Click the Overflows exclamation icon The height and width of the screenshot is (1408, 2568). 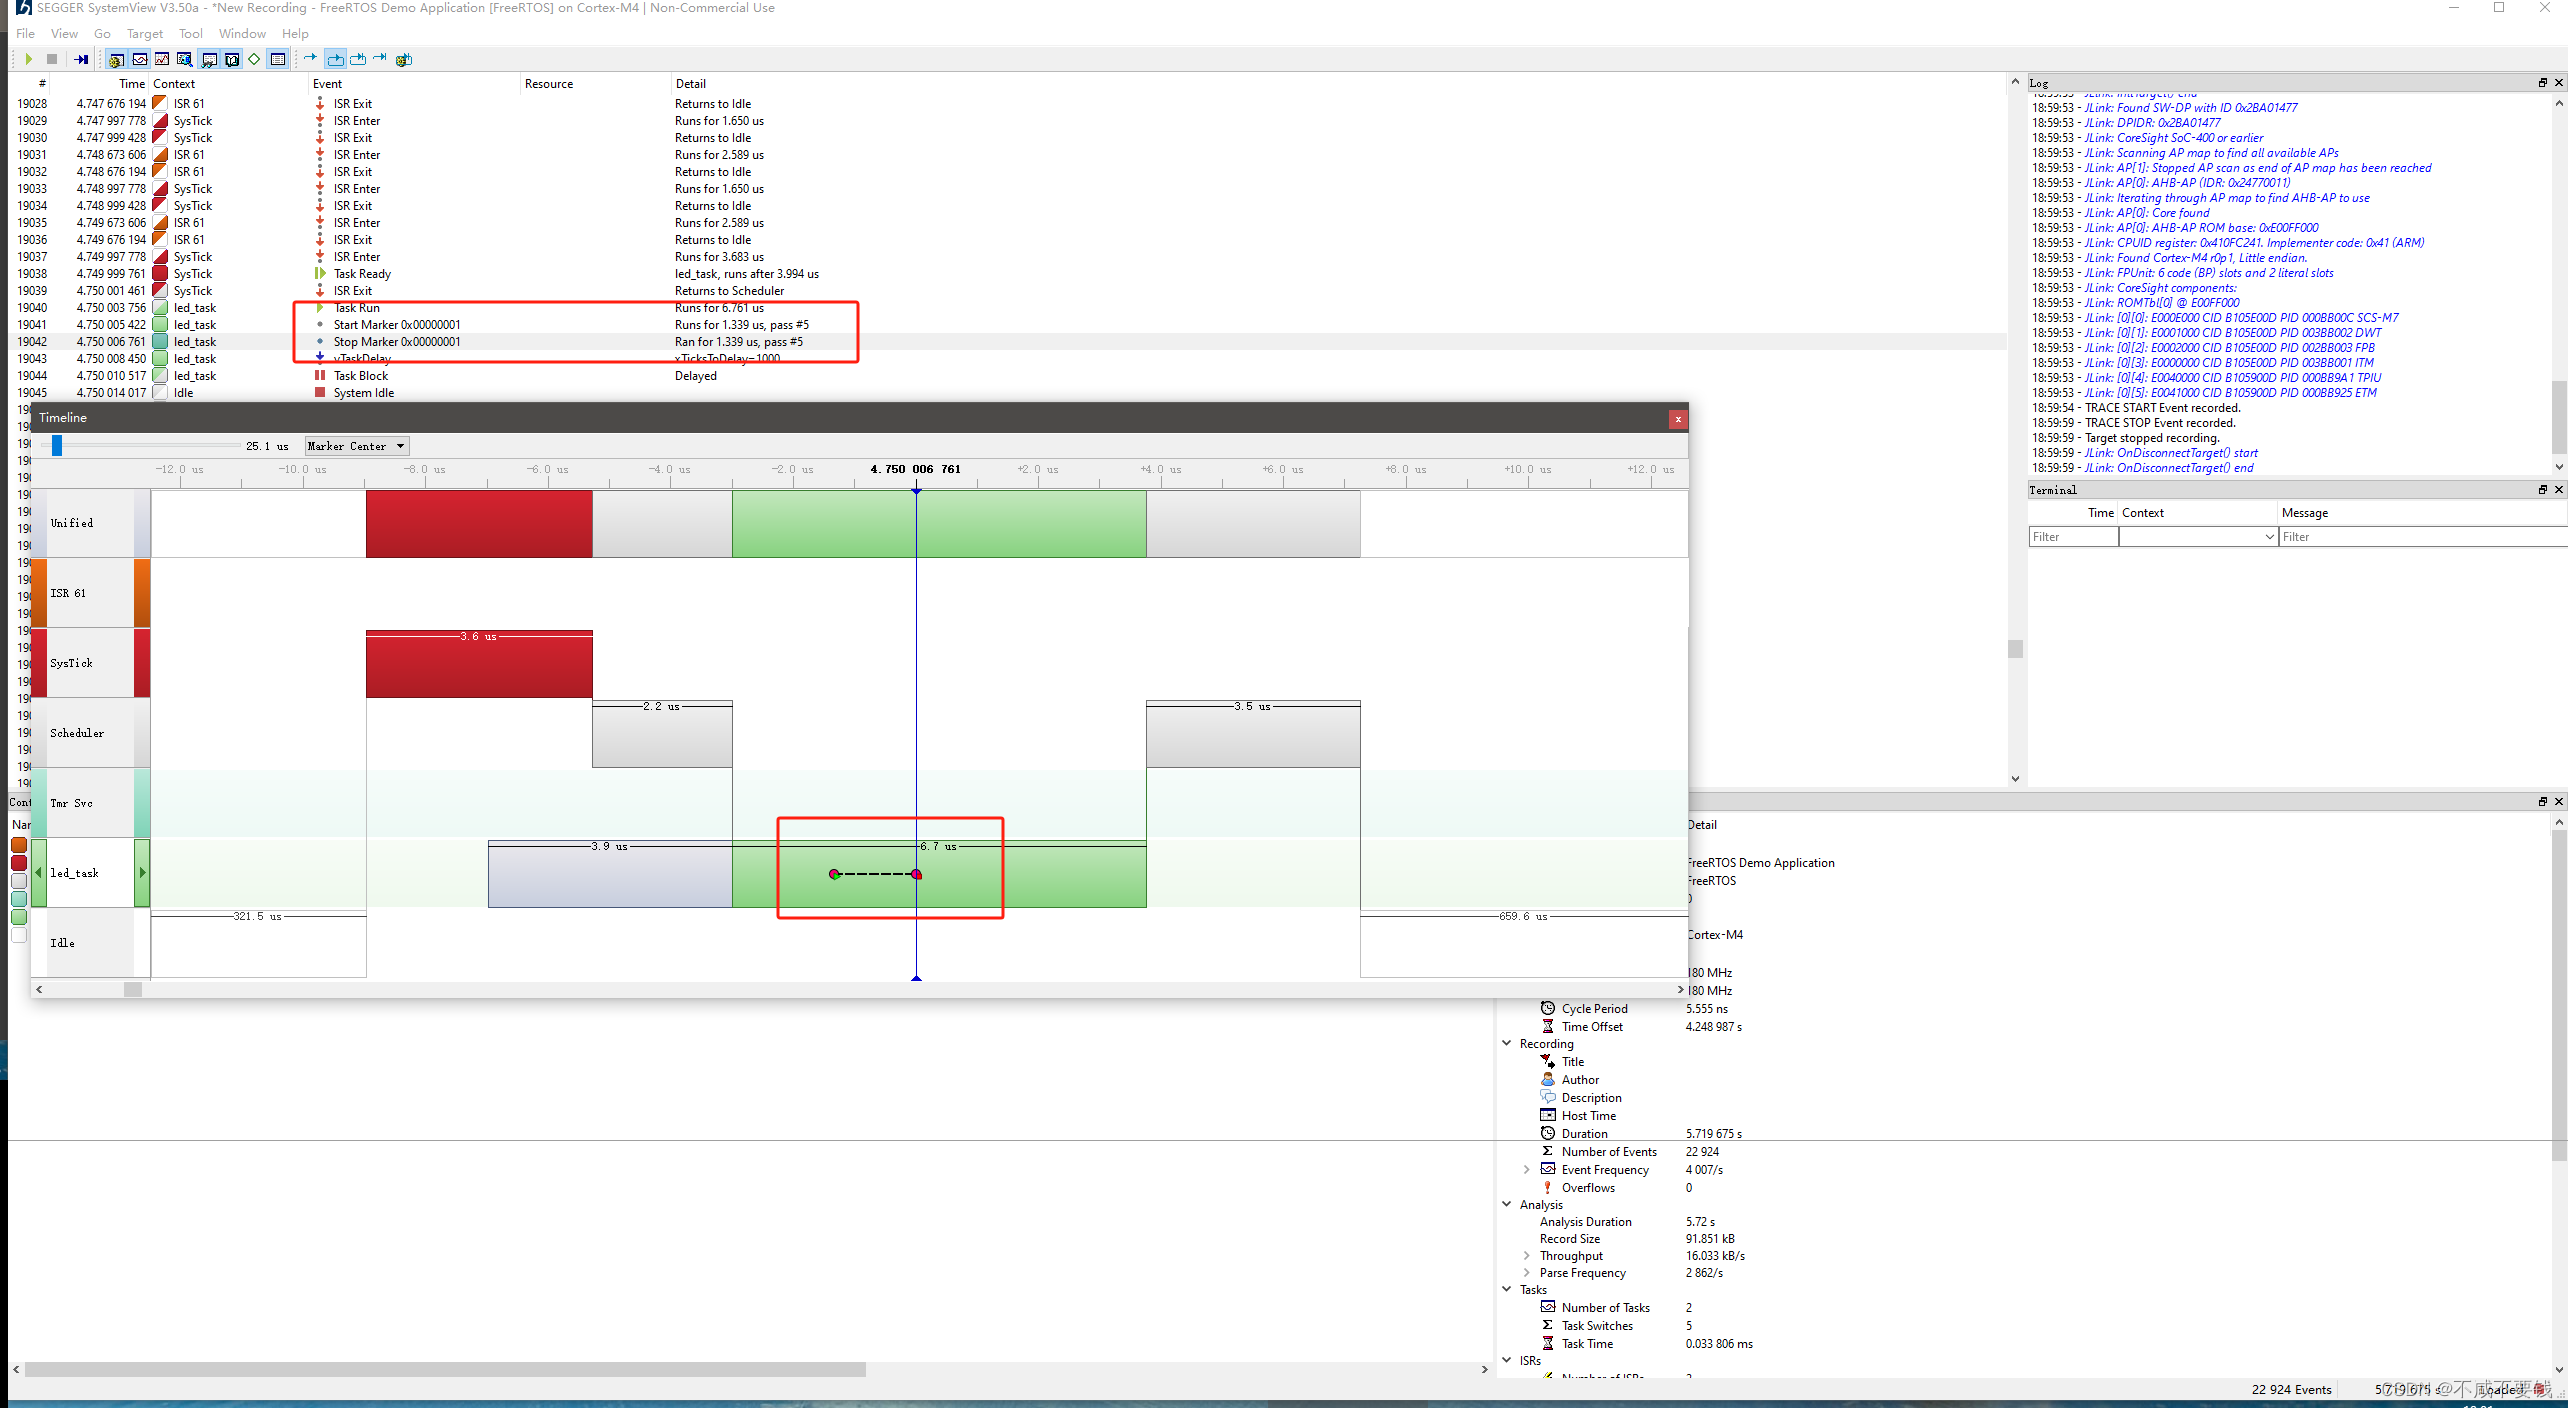(x=1548, y=1187)
